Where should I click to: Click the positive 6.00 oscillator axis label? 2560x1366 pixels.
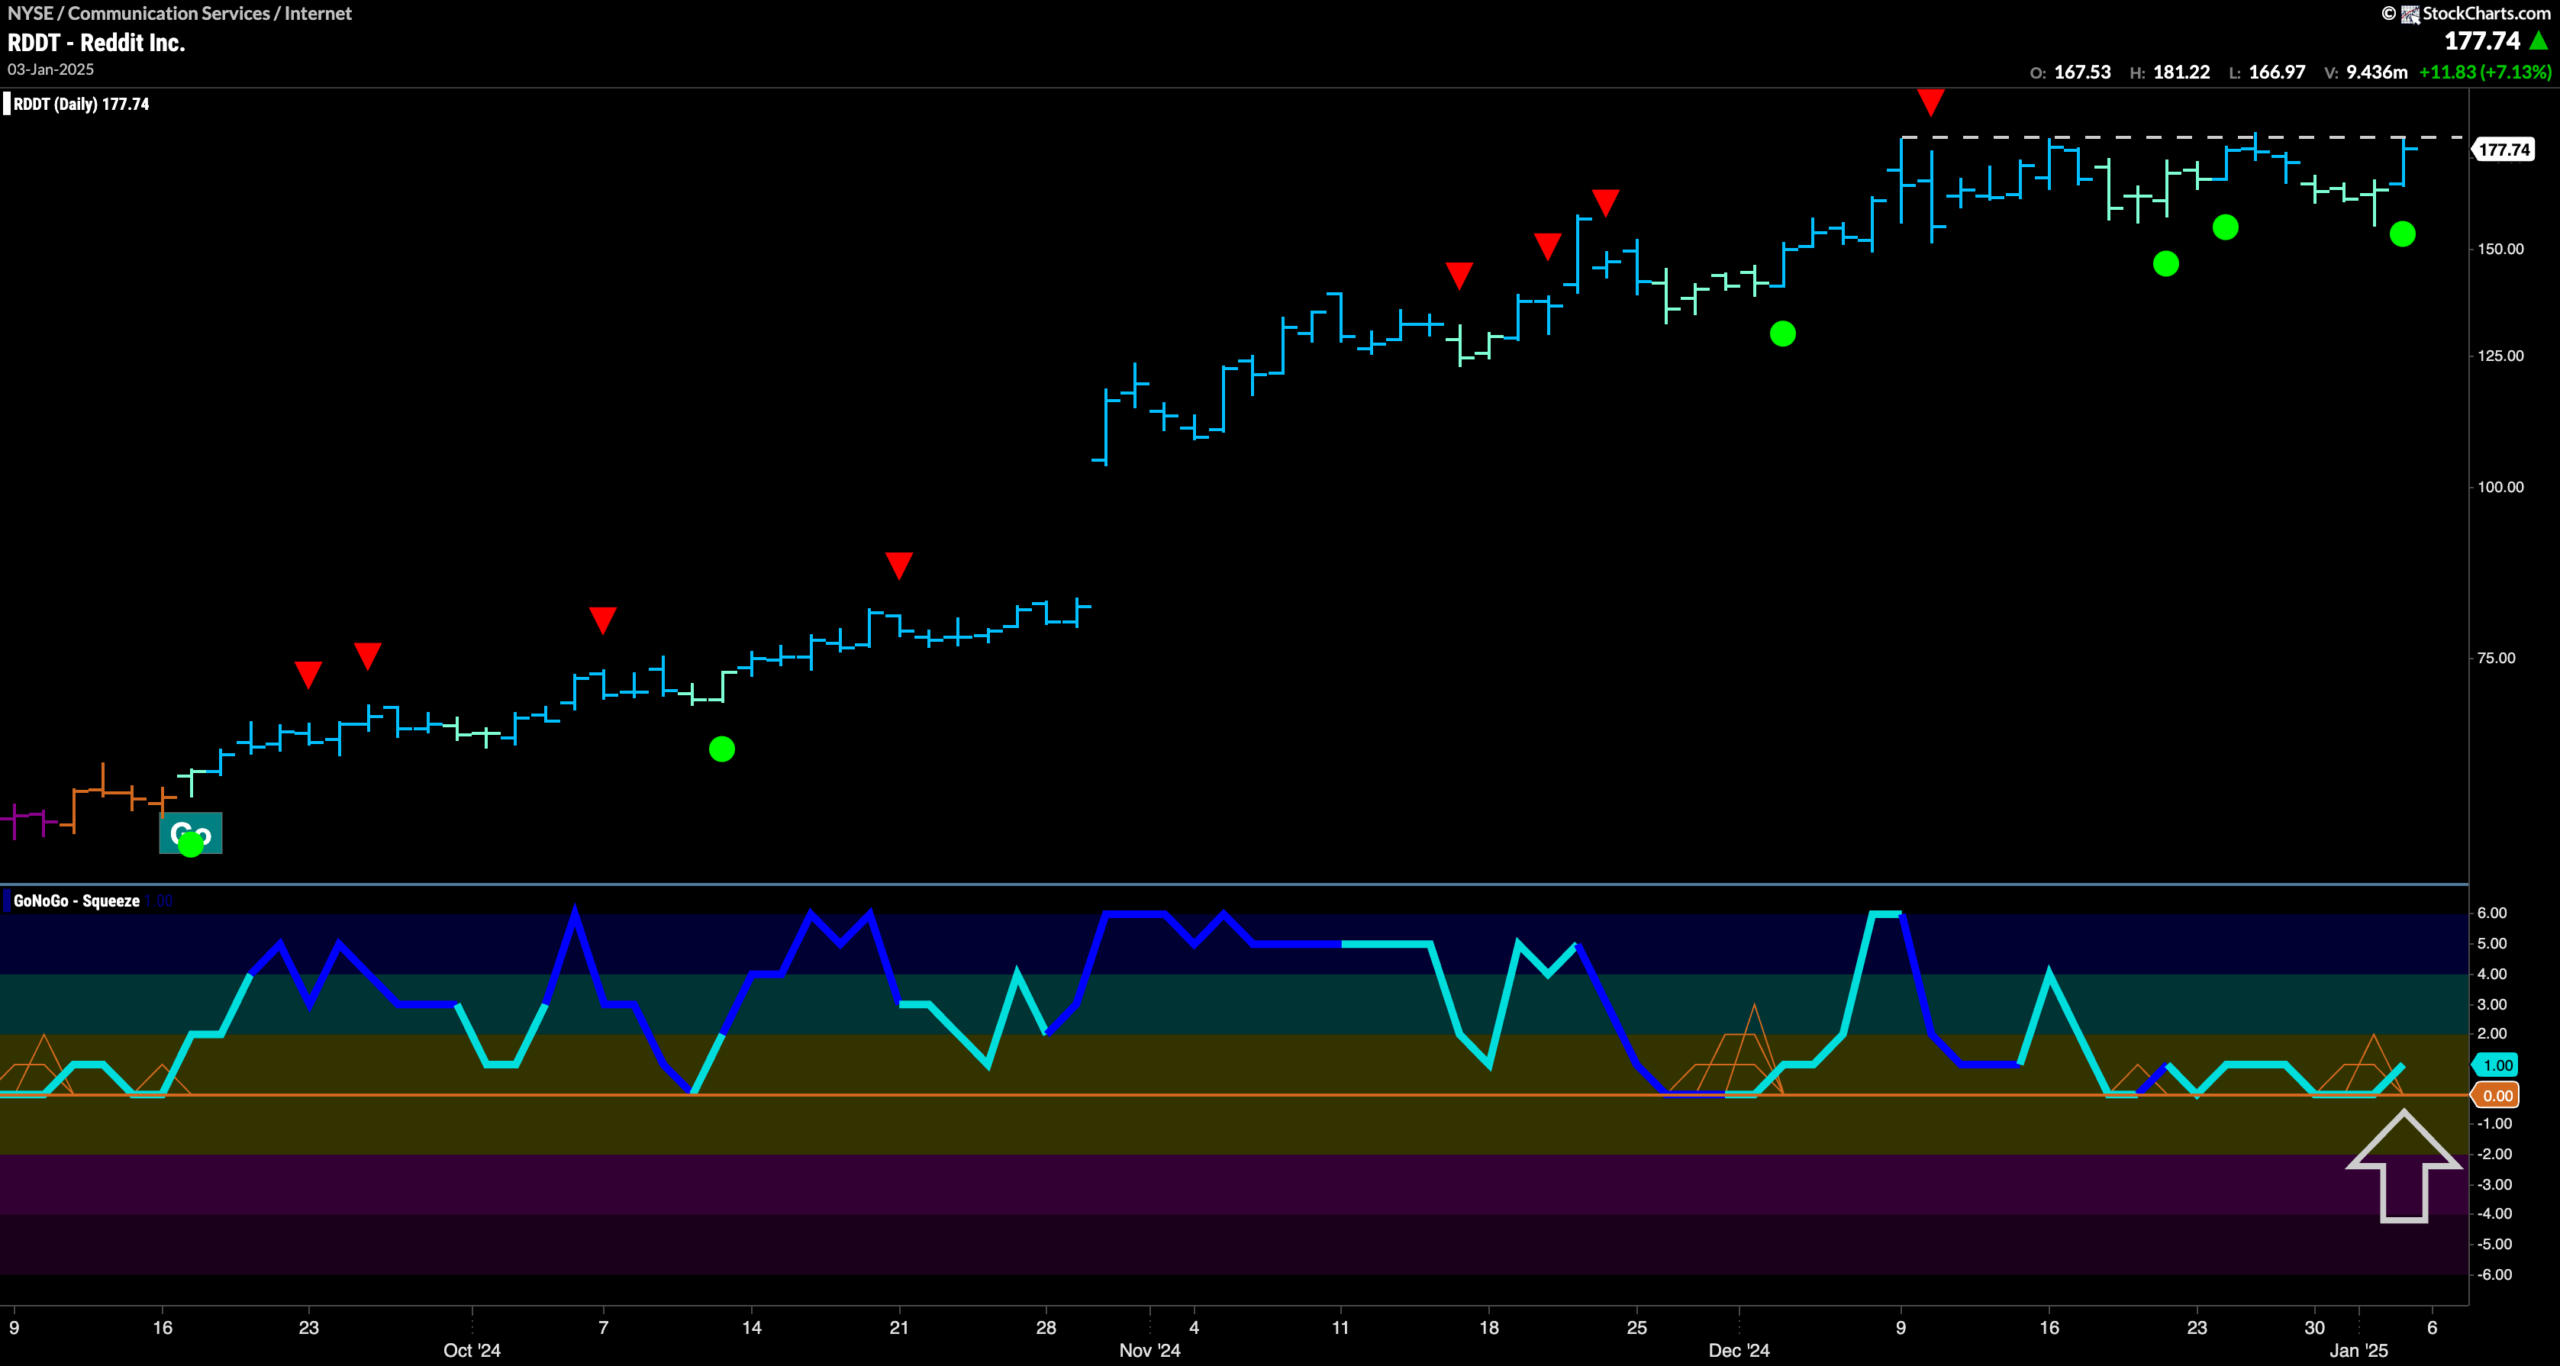tap(2492, 913)
